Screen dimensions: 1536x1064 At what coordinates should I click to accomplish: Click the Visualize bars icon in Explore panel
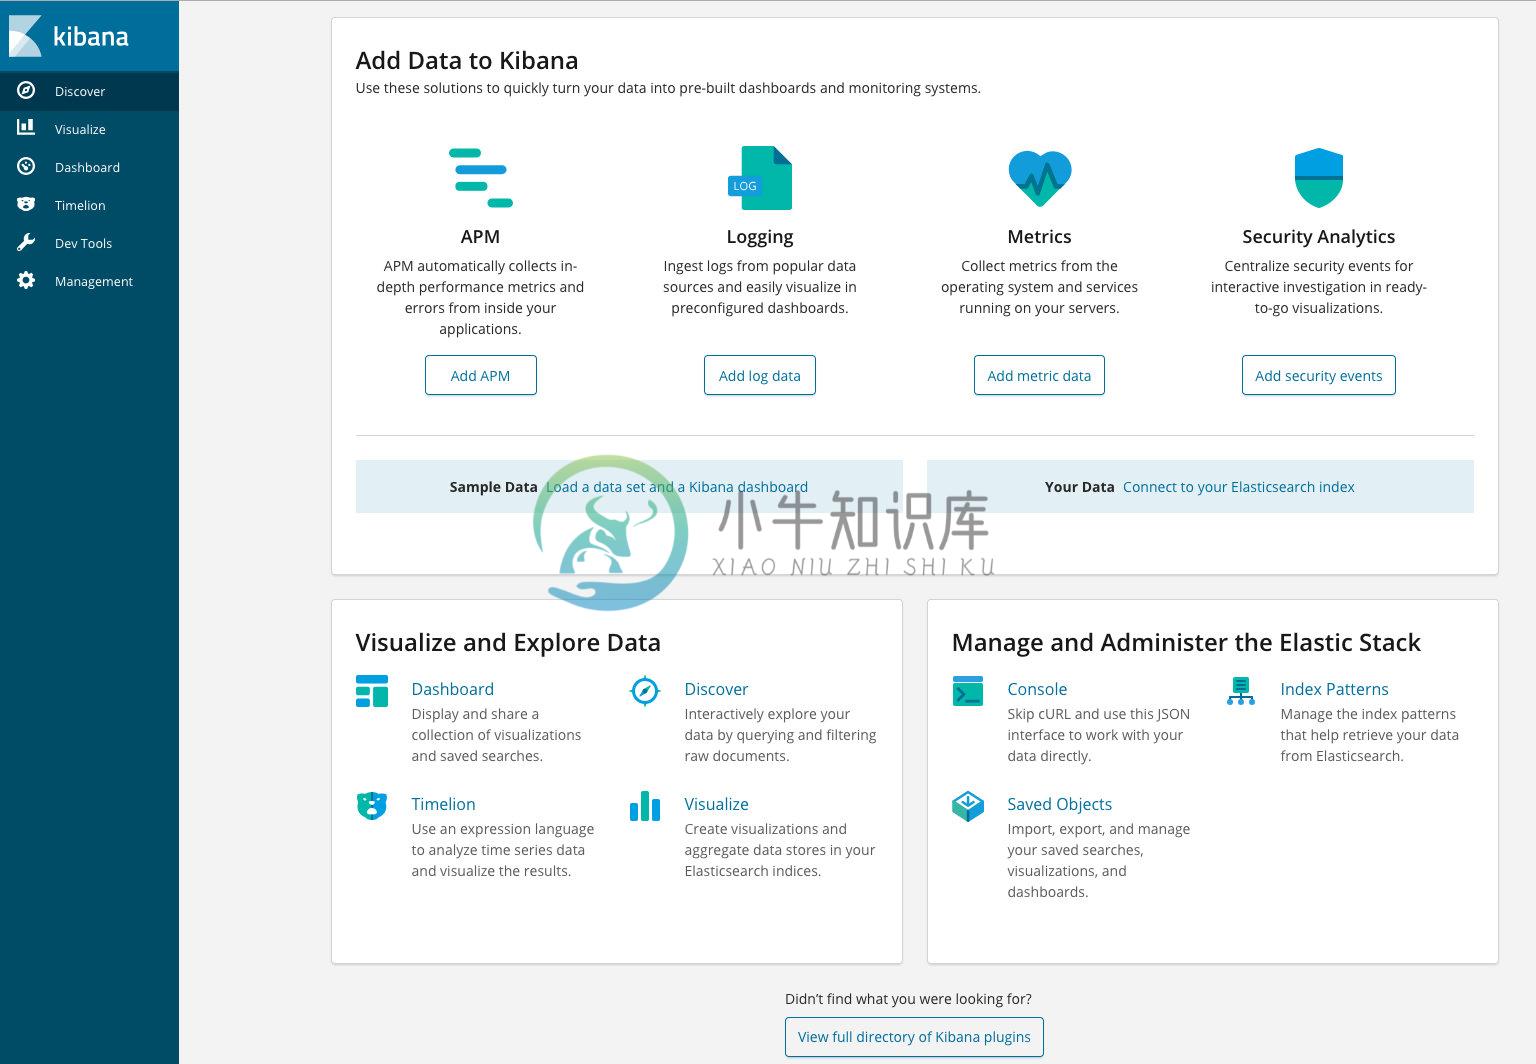(x=645, y=806)
